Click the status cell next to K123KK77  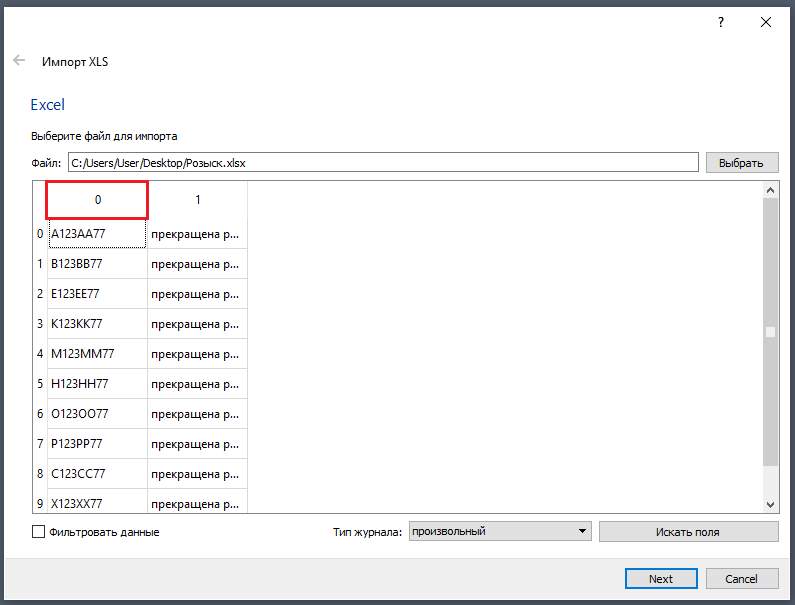pos(197,324)
